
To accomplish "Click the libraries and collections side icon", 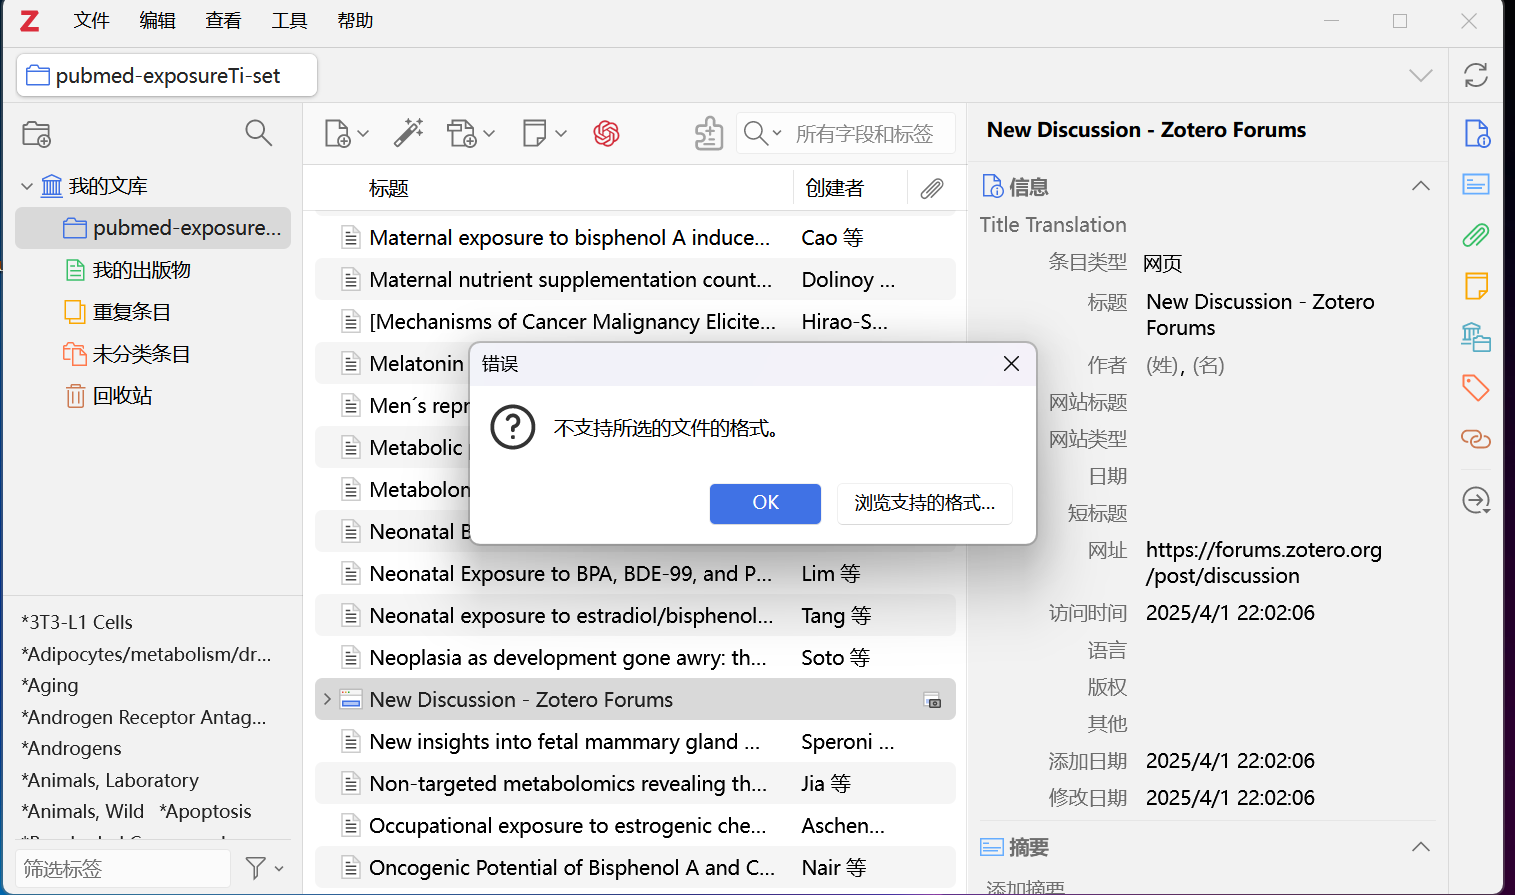I will 1476,337.
